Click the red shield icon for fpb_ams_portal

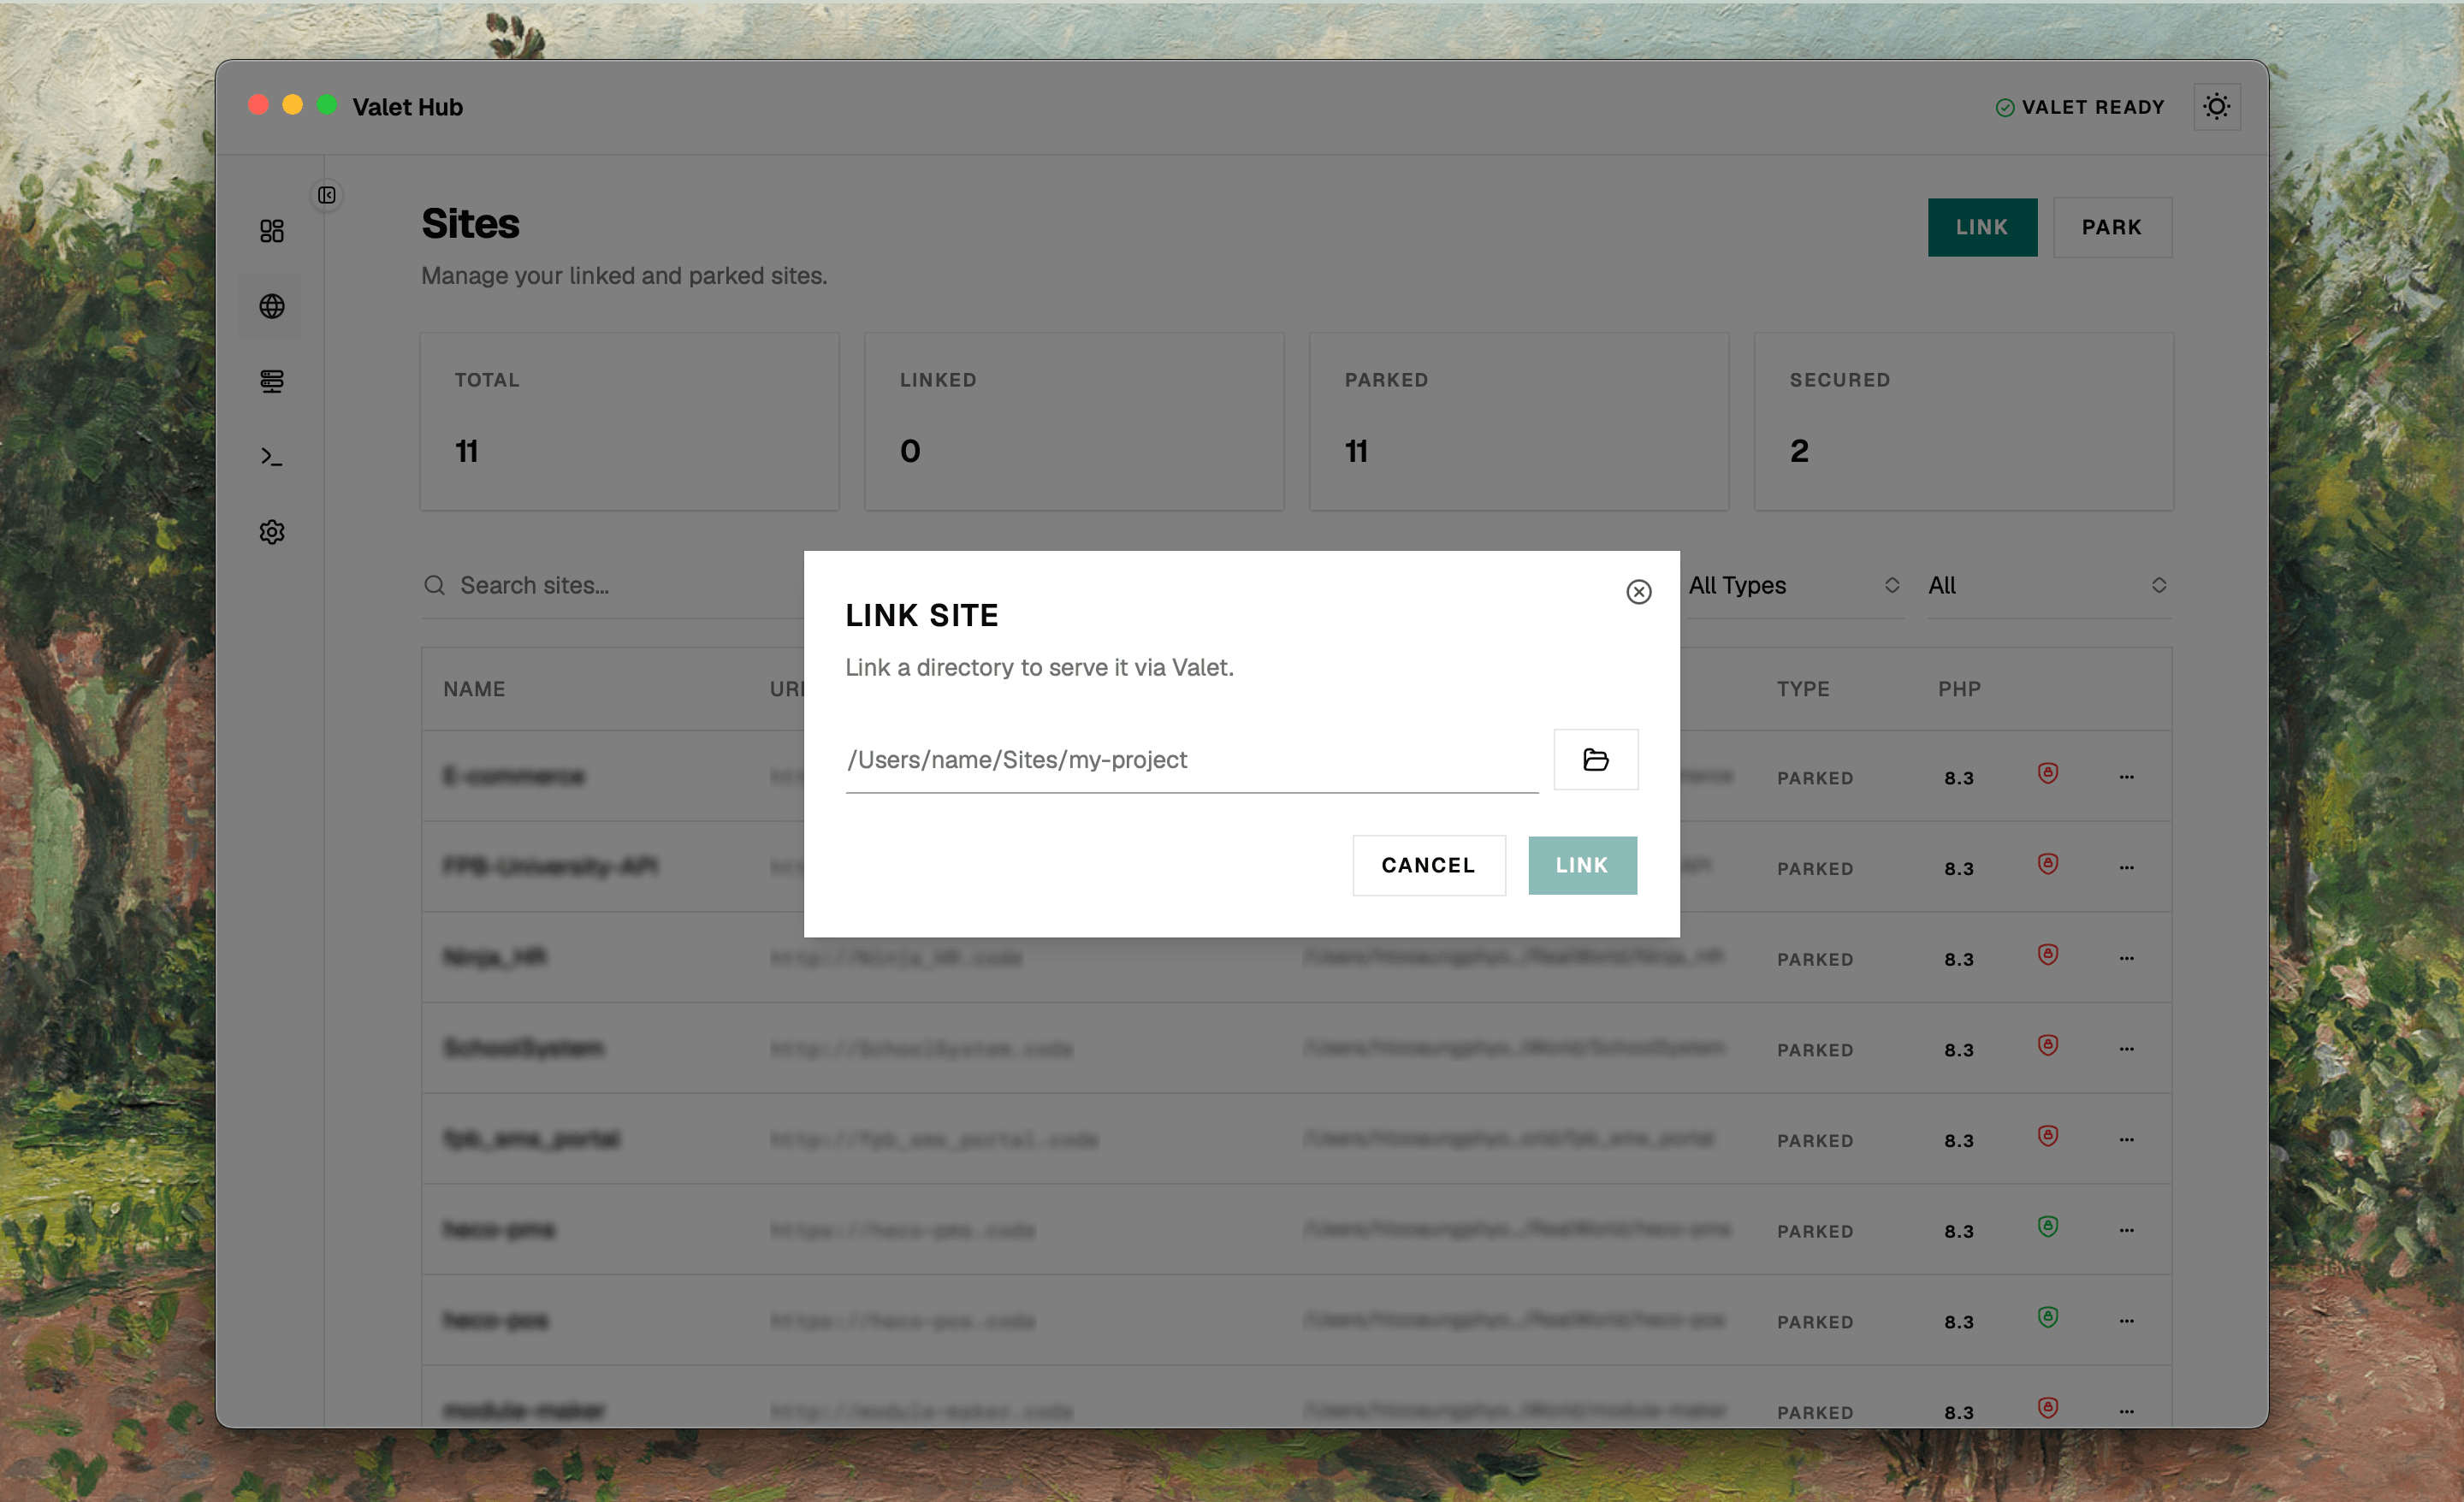click(x=2048, y=1136)
